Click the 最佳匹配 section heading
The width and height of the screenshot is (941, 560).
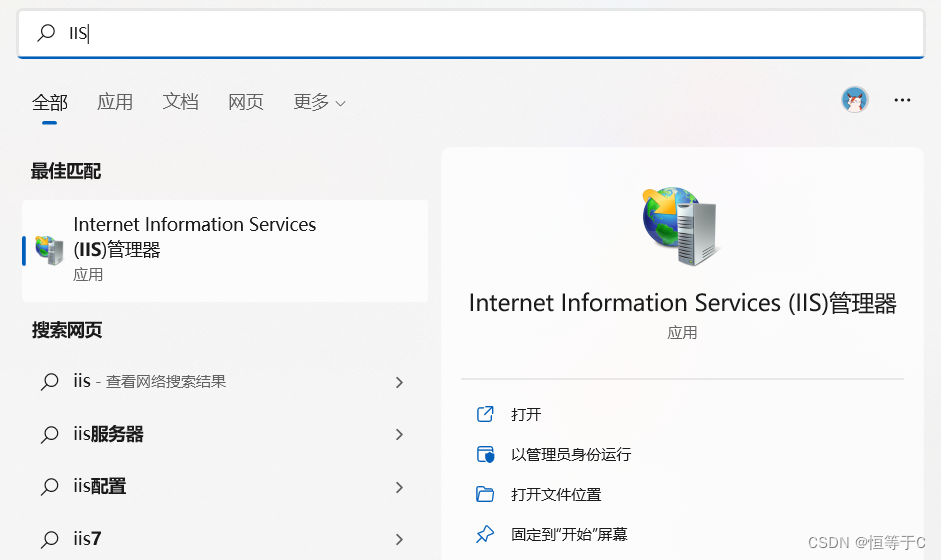coord(66,171)
